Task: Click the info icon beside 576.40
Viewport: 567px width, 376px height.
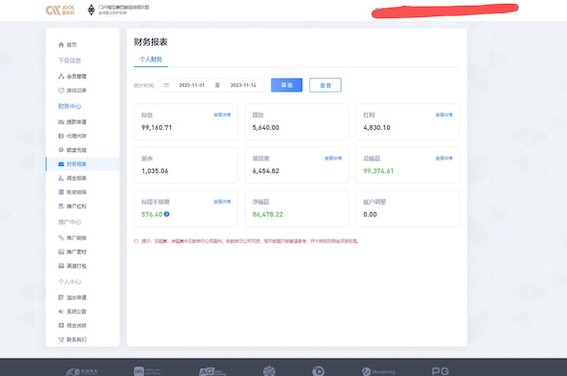Action: pyautogui.click(x=167, y=214)
